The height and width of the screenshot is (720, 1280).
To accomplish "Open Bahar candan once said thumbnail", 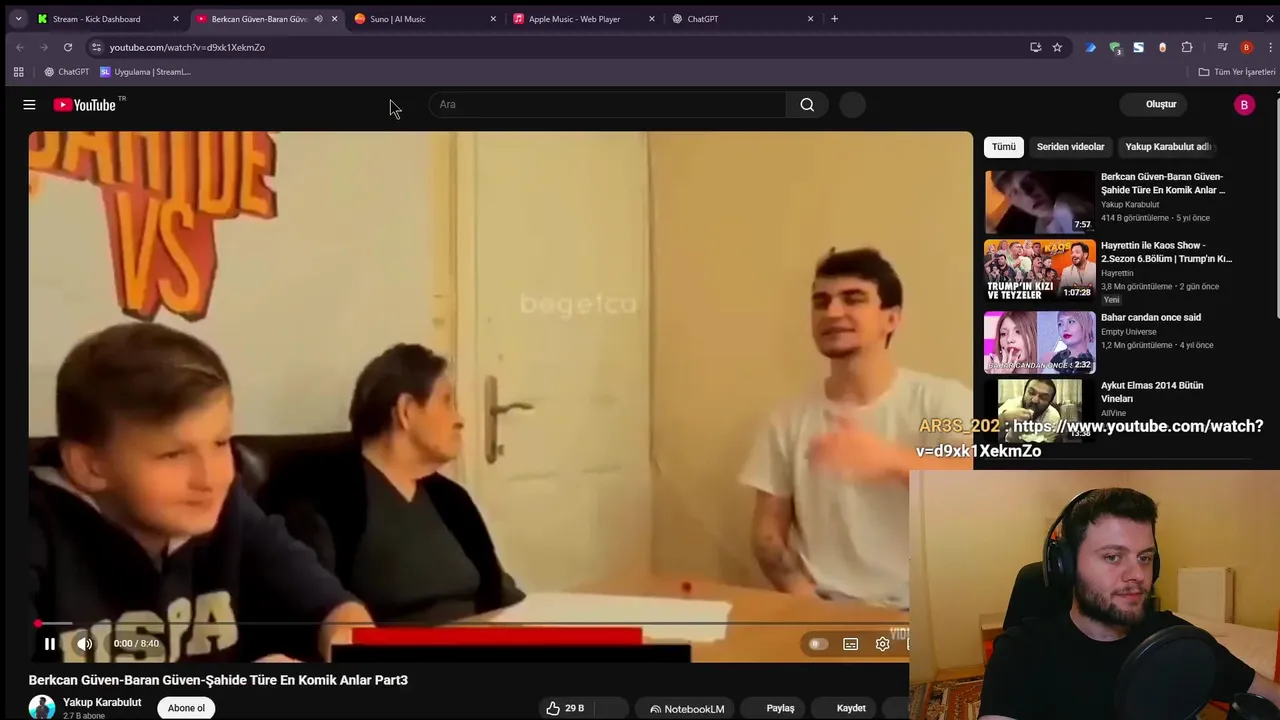I will point(1040,342).
